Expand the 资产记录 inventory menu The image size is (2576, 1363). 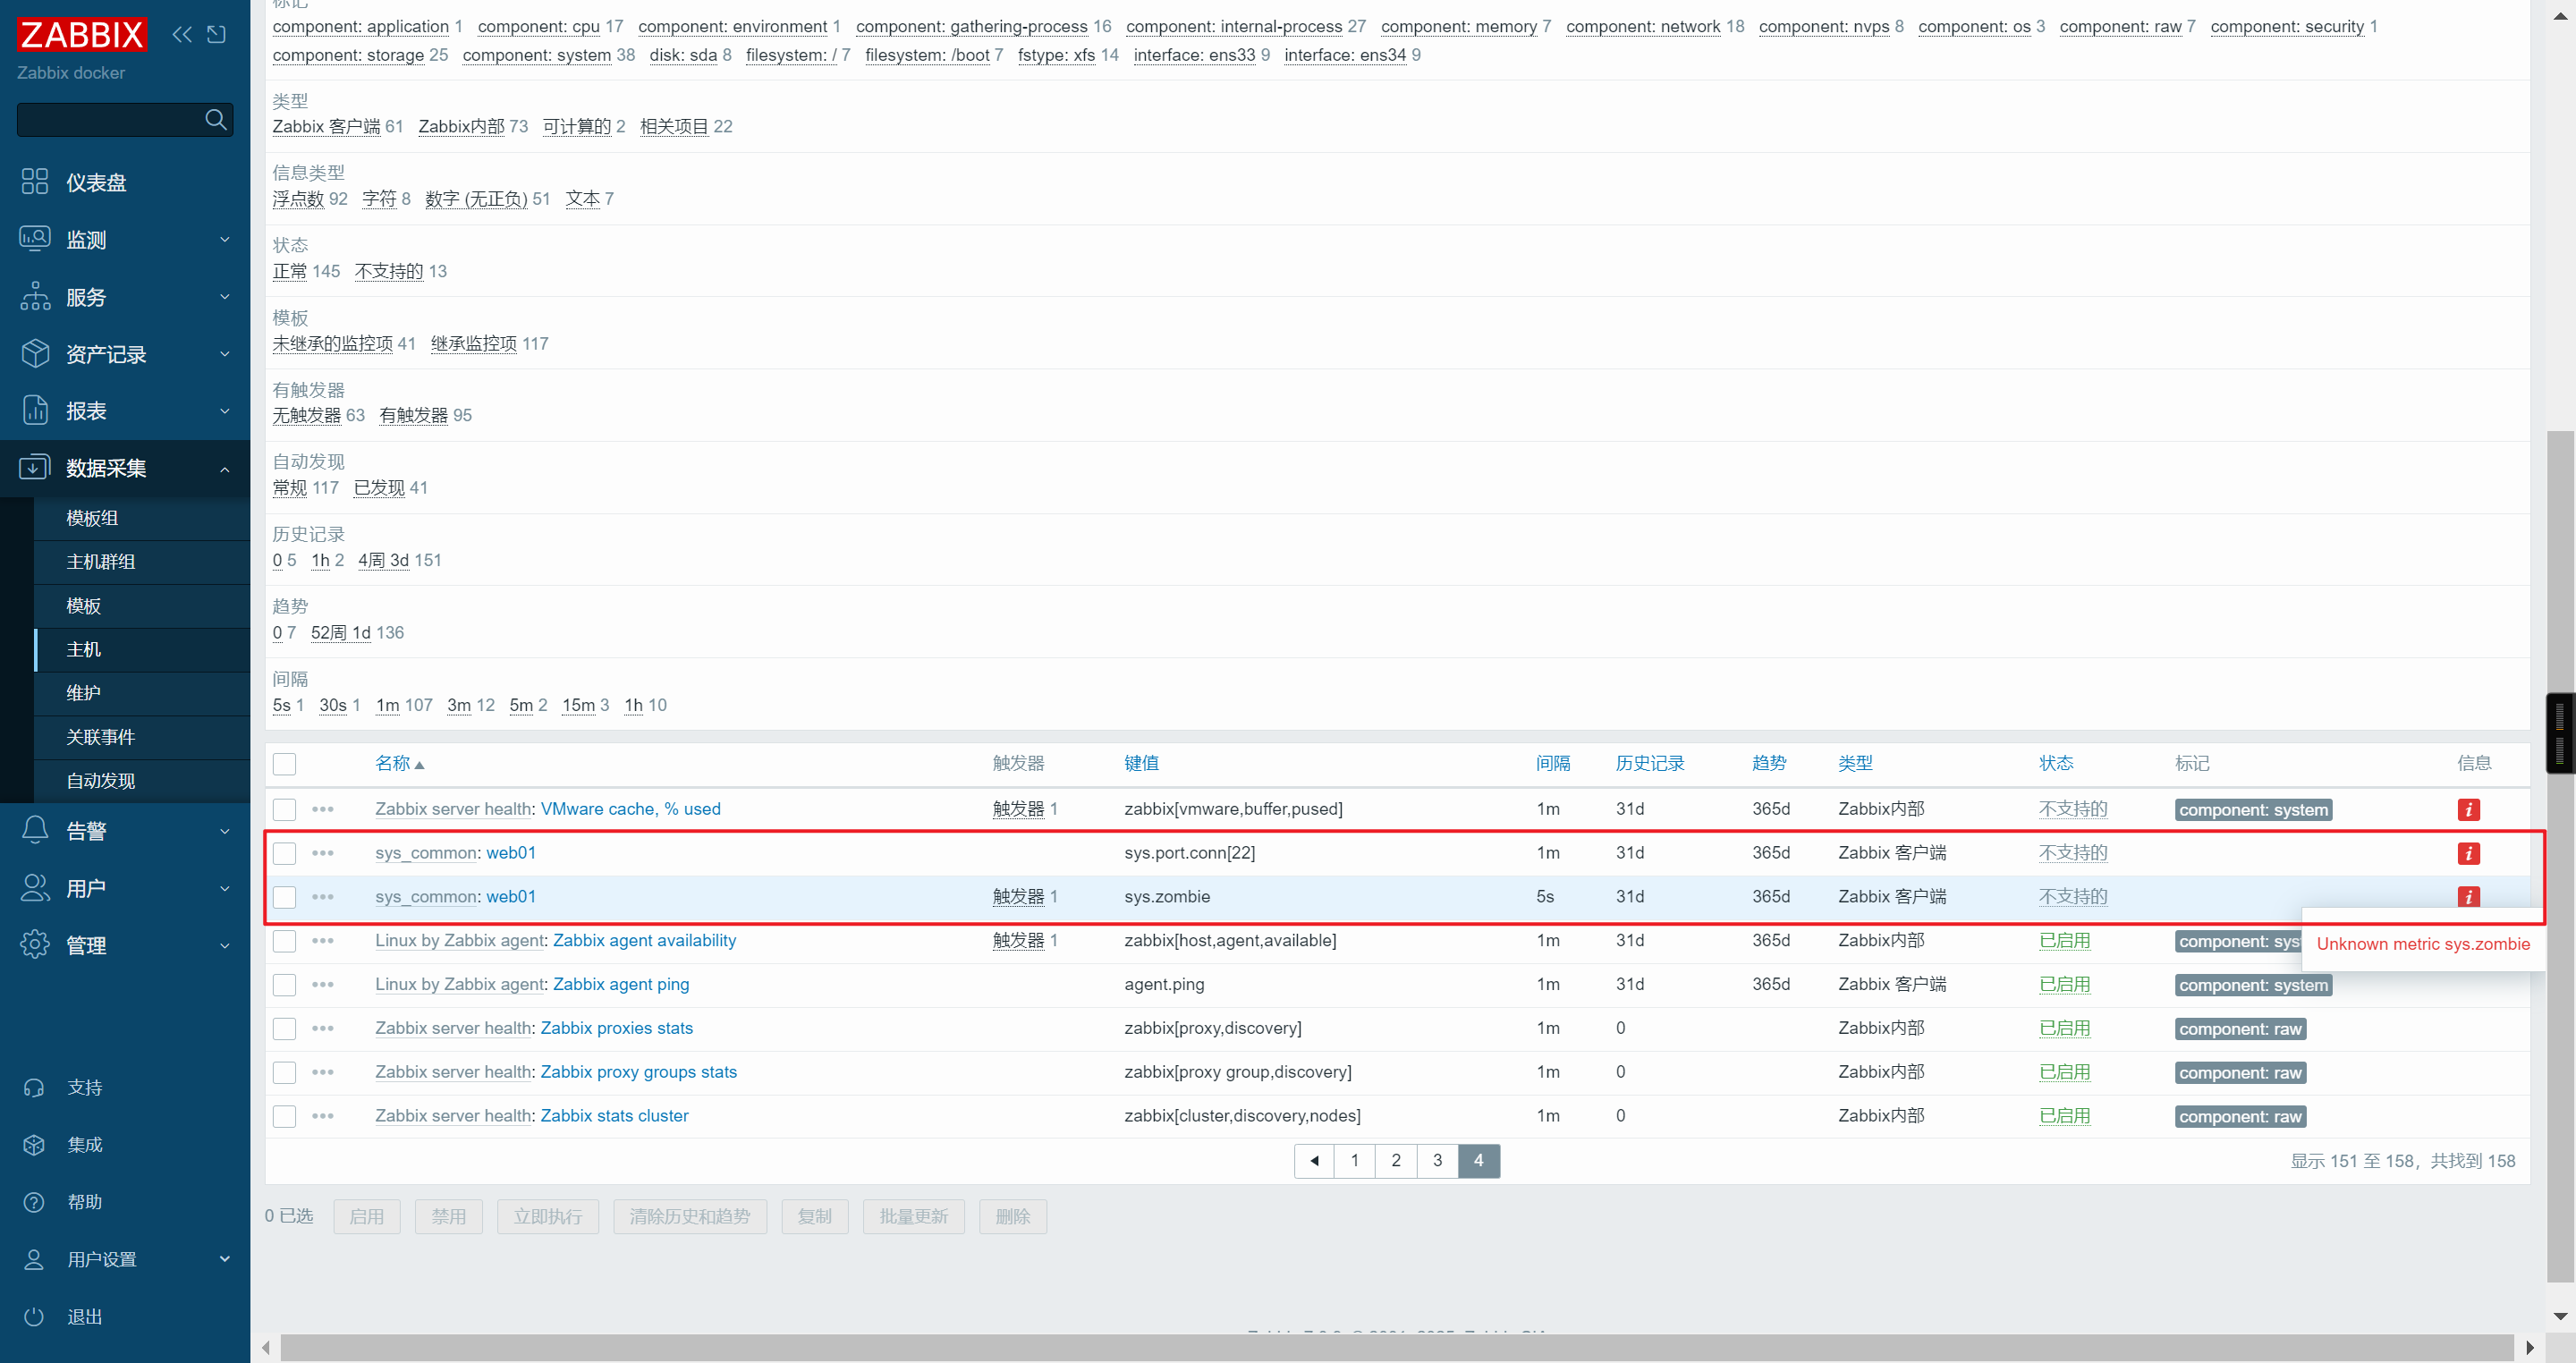coord(125,354)
